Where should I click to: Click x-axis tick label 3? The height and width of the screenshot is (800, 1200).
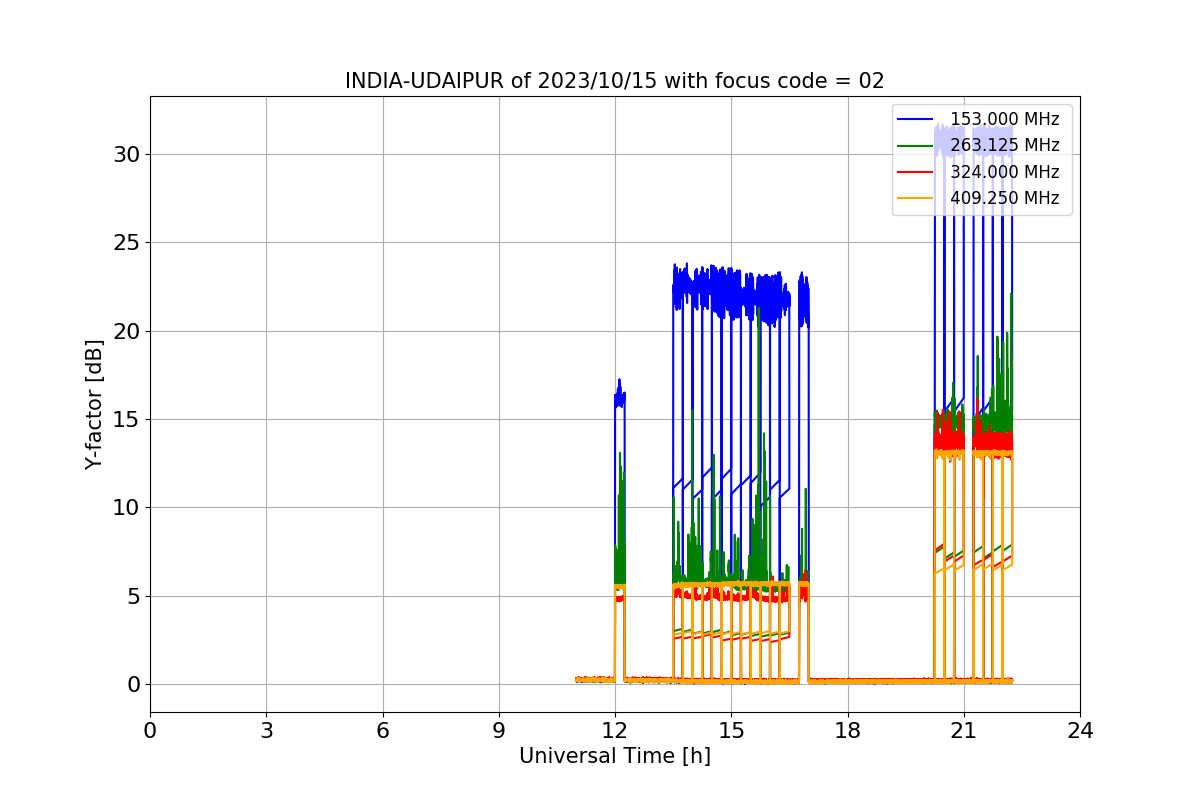266,730
